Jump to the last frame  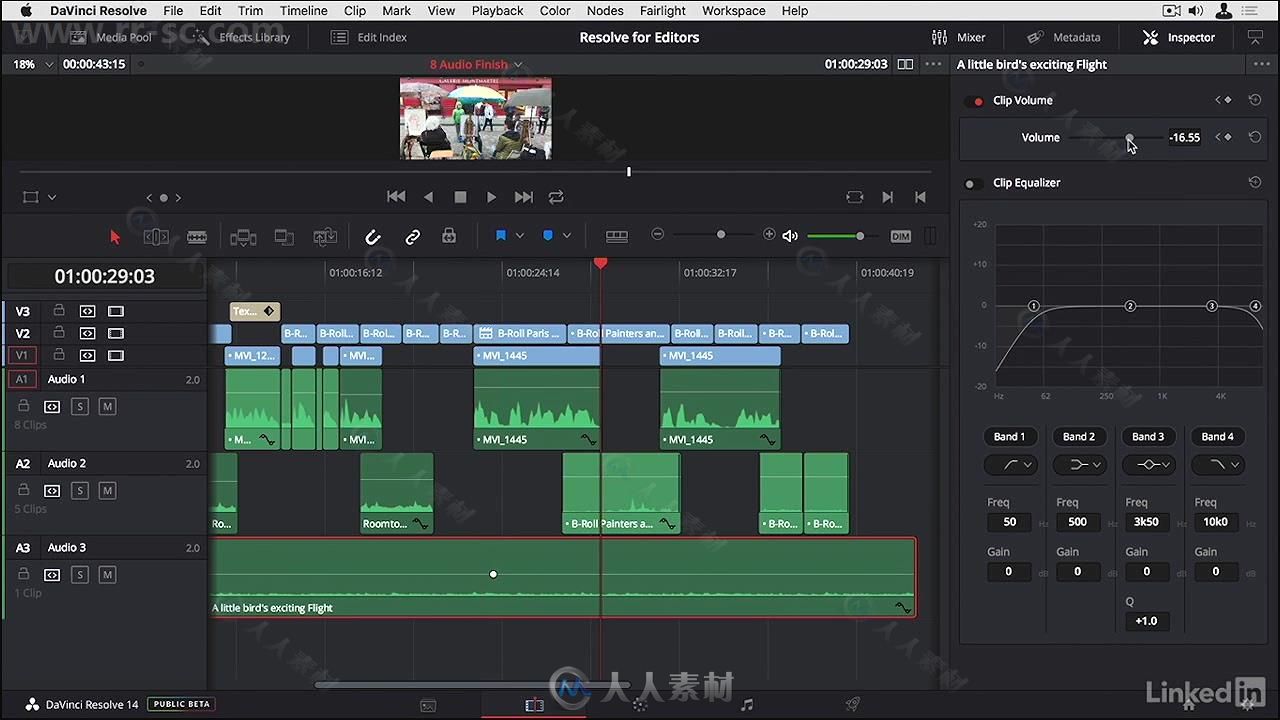pos(523,197)
